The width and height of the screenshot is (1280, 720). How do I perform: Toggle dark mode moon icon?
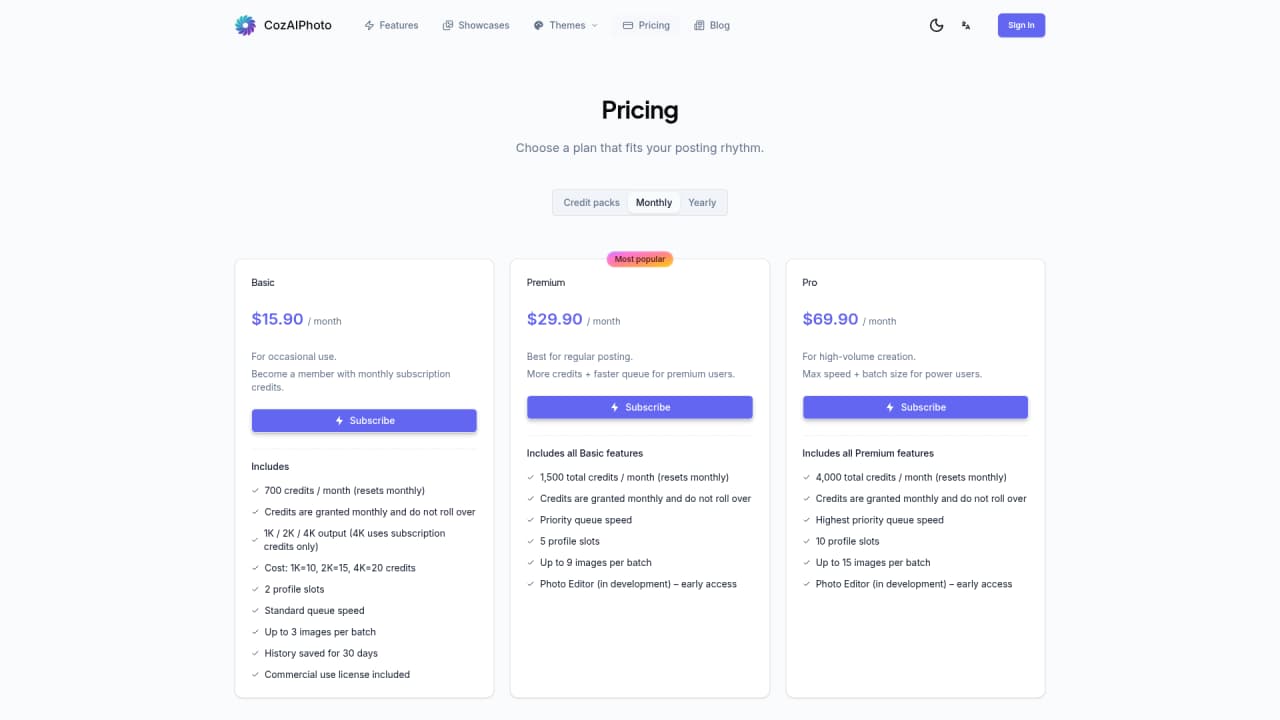point(936,25)
